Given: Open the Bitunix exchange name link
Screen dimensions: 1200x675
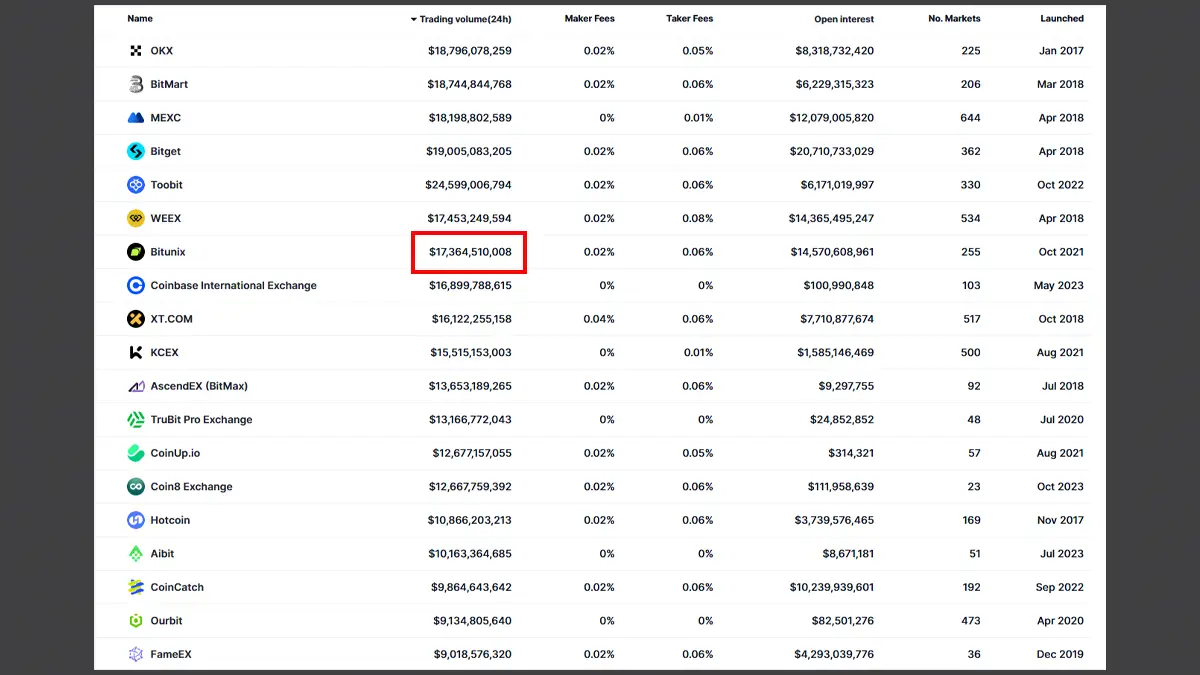Looking at the screenshot, I should (x=168, y=252).
